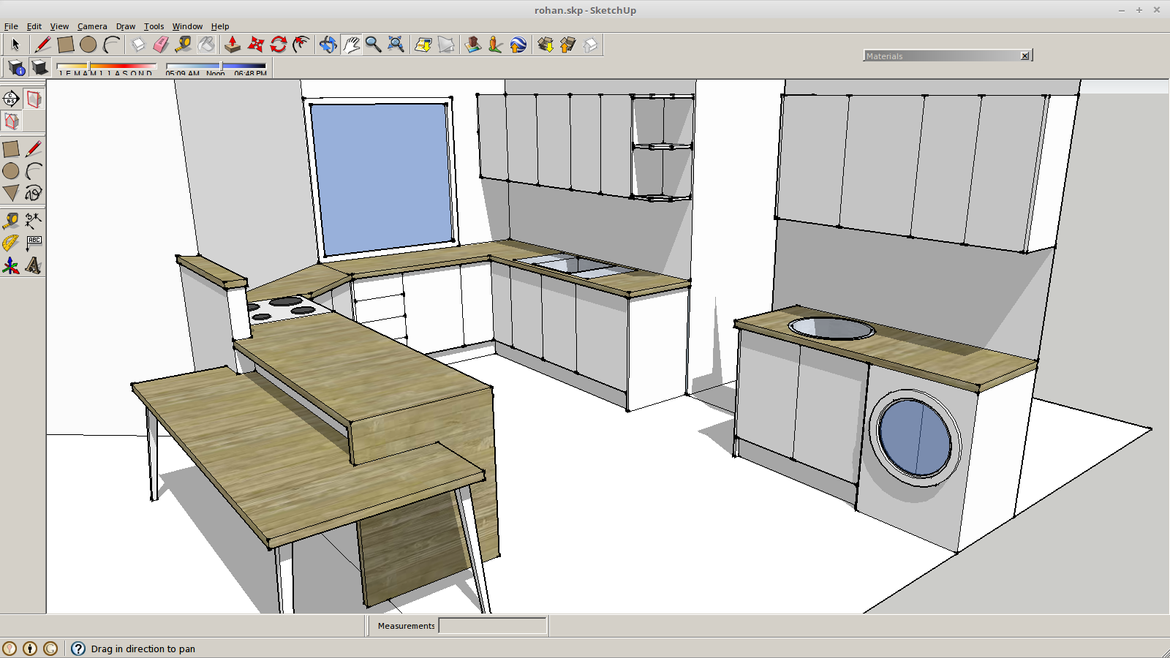Screen dimensions: 1170x658
Task: Activate the Protractor tool
Action: coord(10,243)
